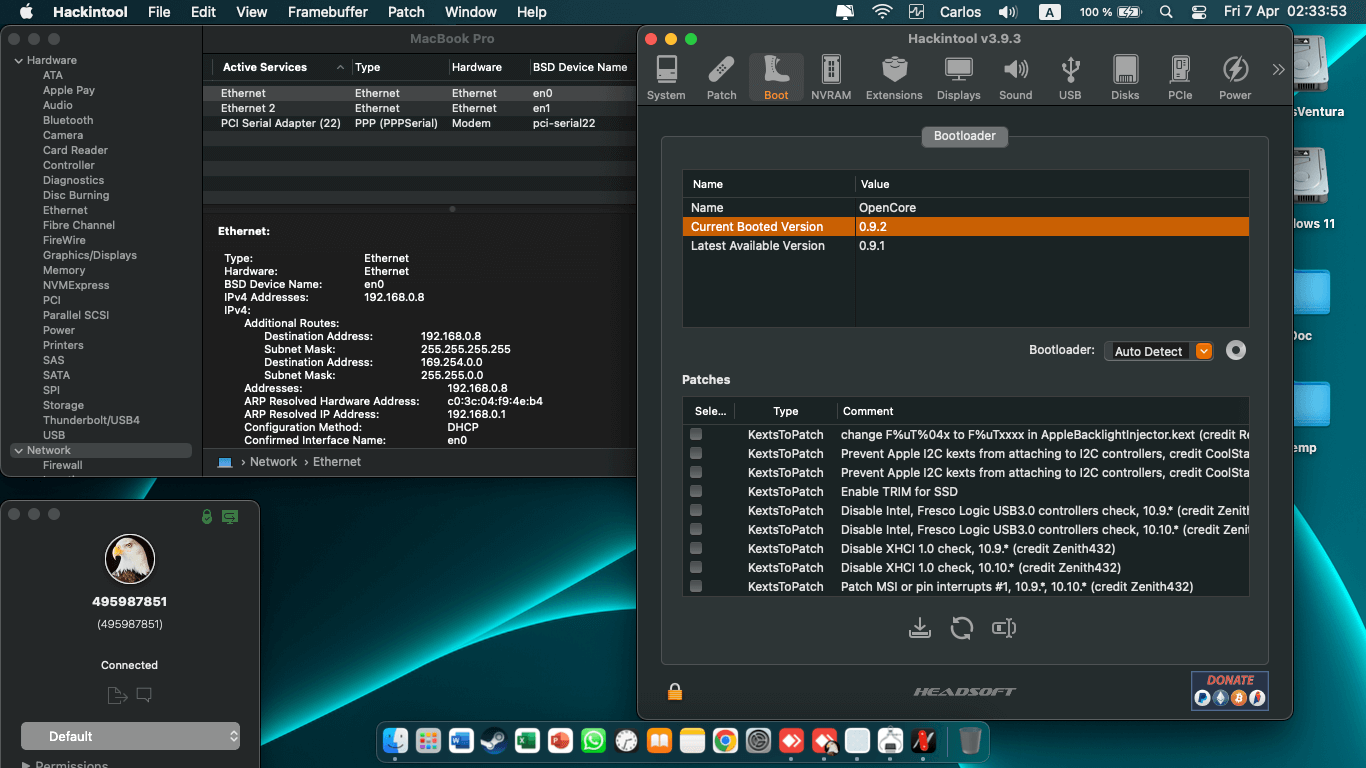Click the refresh icon below the patches list
Image resolution: width=1366 pixels, height=768 pixels.
click(962, 628)
